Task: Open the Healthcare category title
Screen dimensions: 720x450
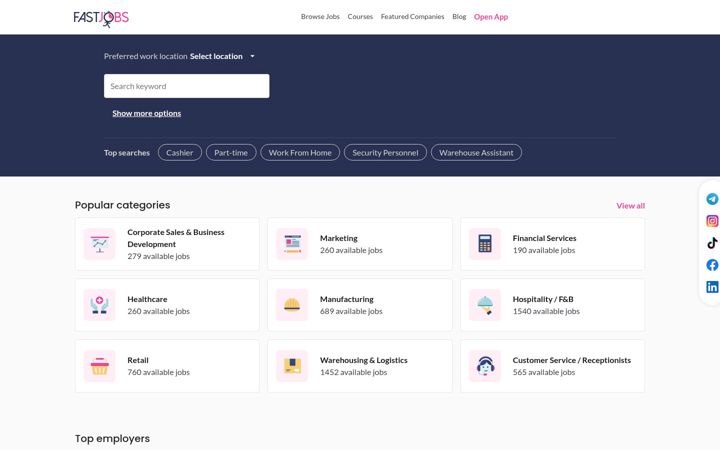Action: (147, 299)
